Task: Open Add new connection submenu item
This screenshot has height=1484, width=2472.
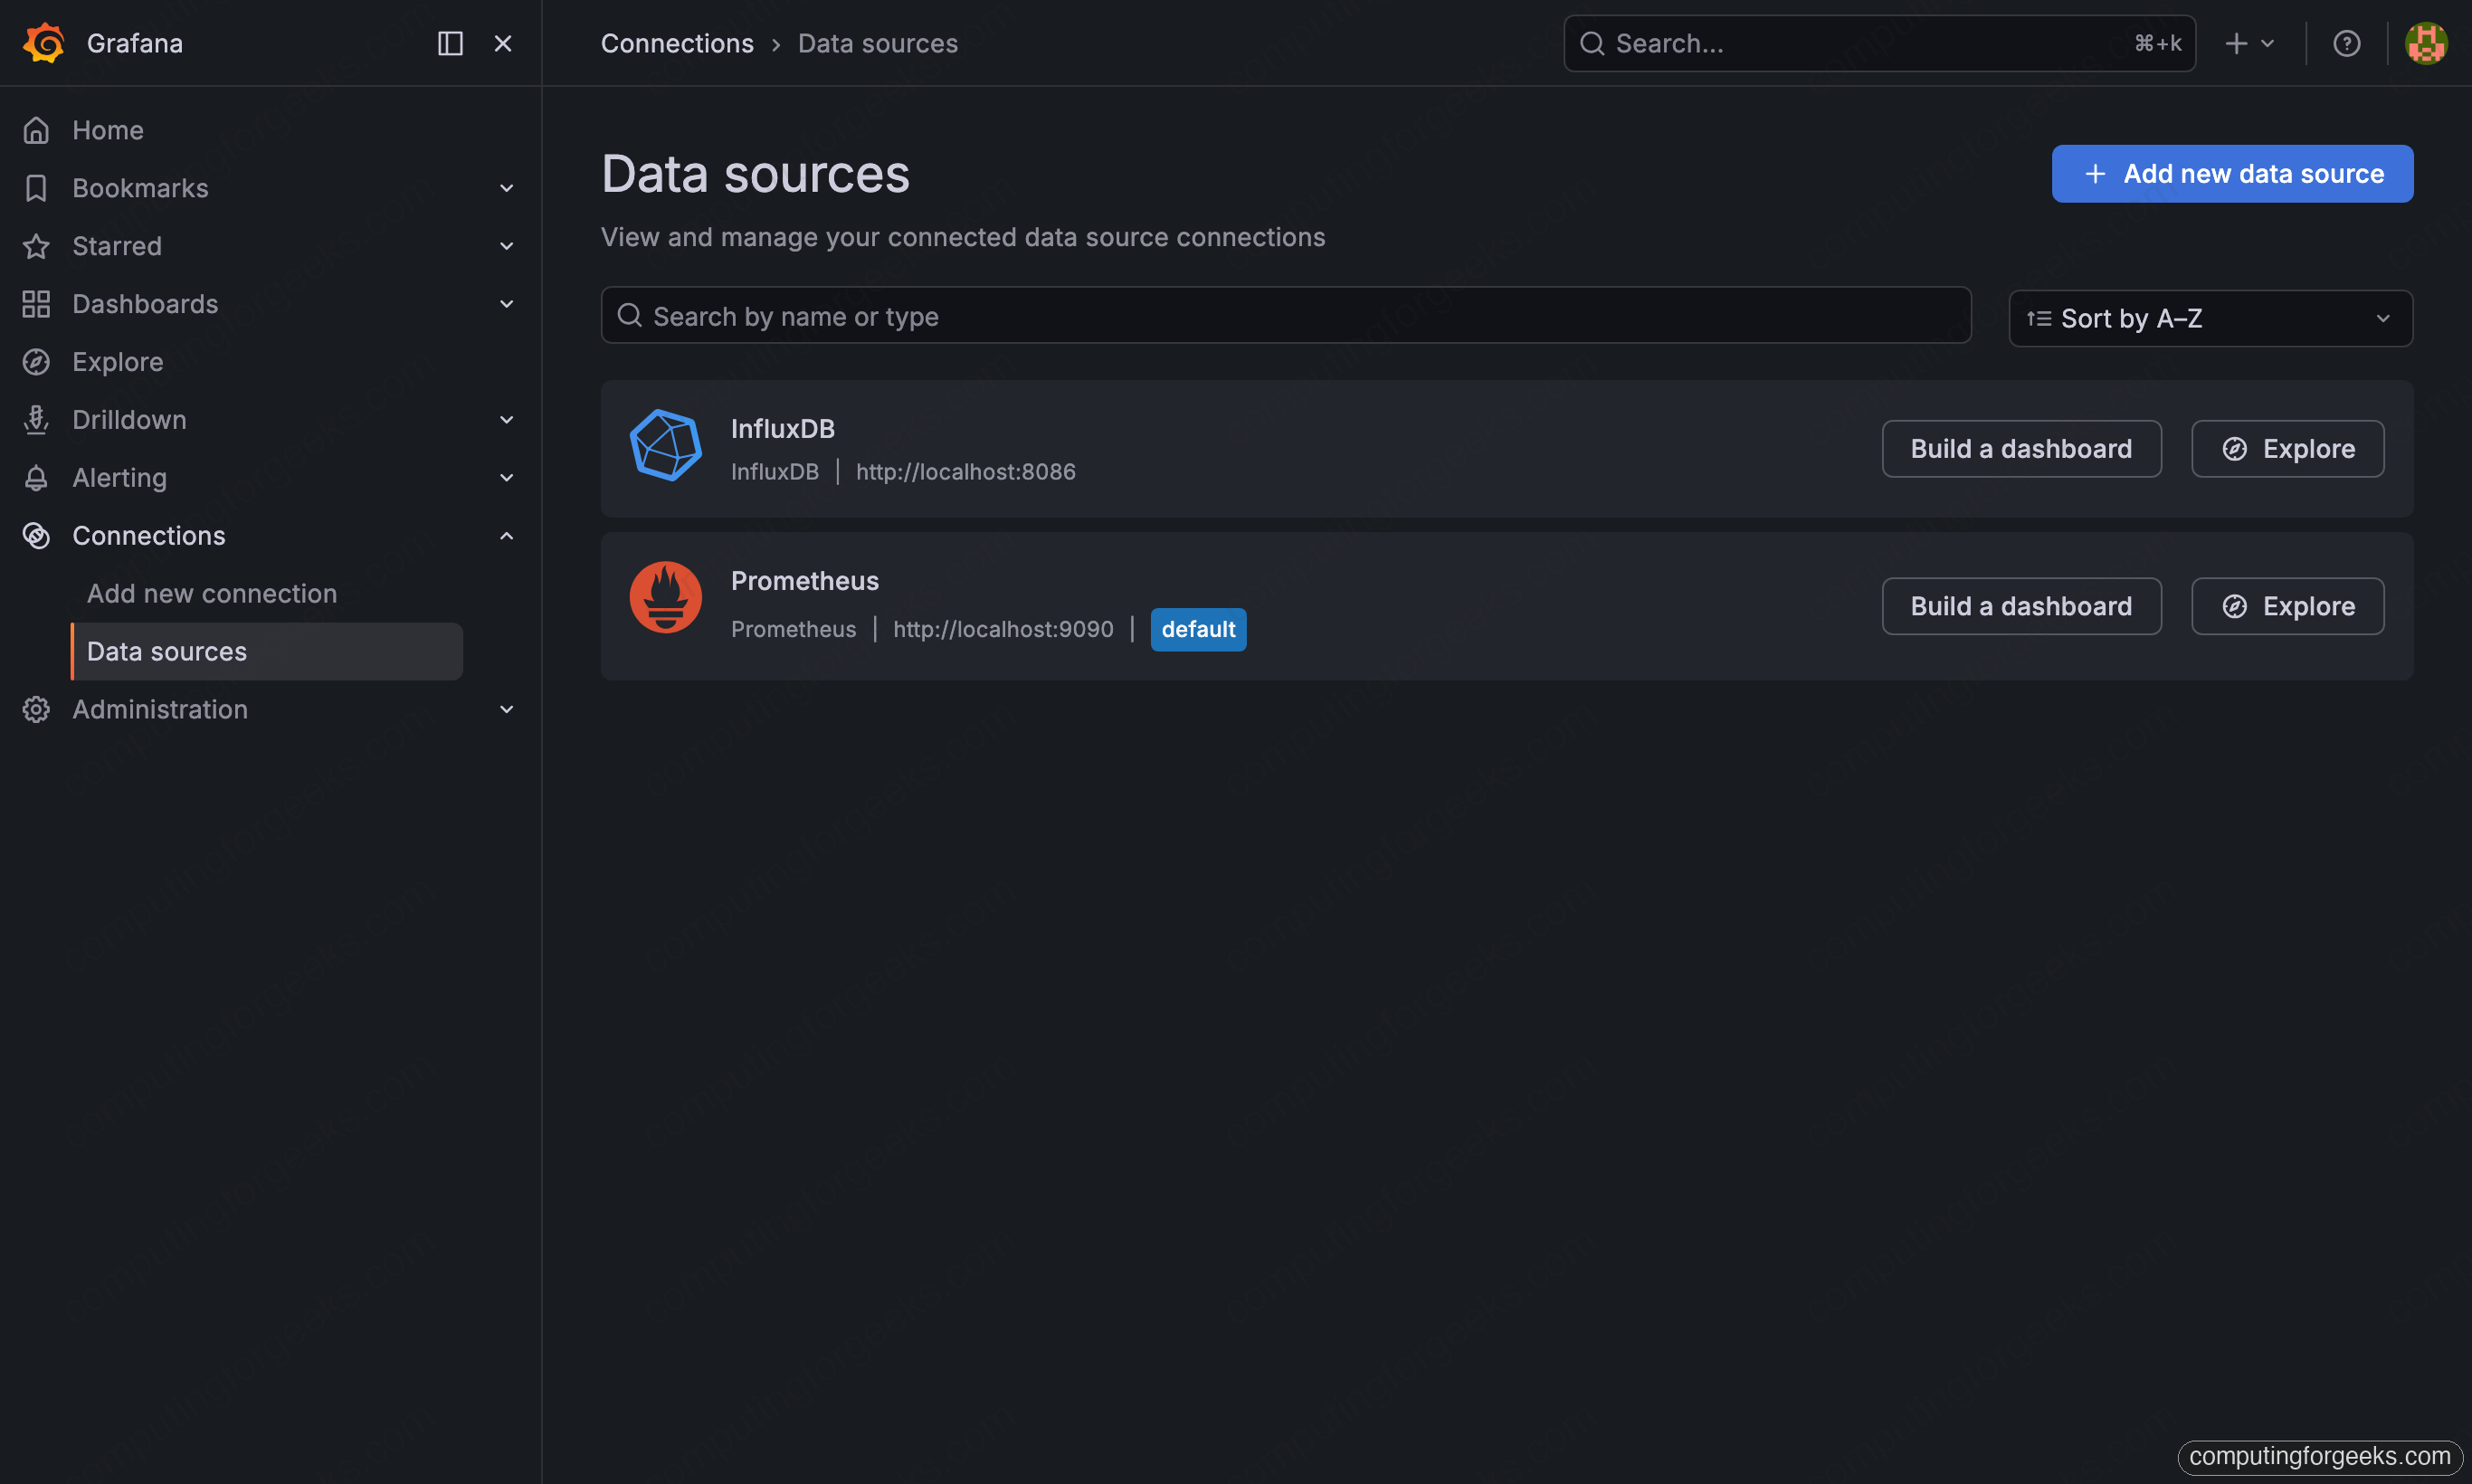Action: click(x=212, y=594)
